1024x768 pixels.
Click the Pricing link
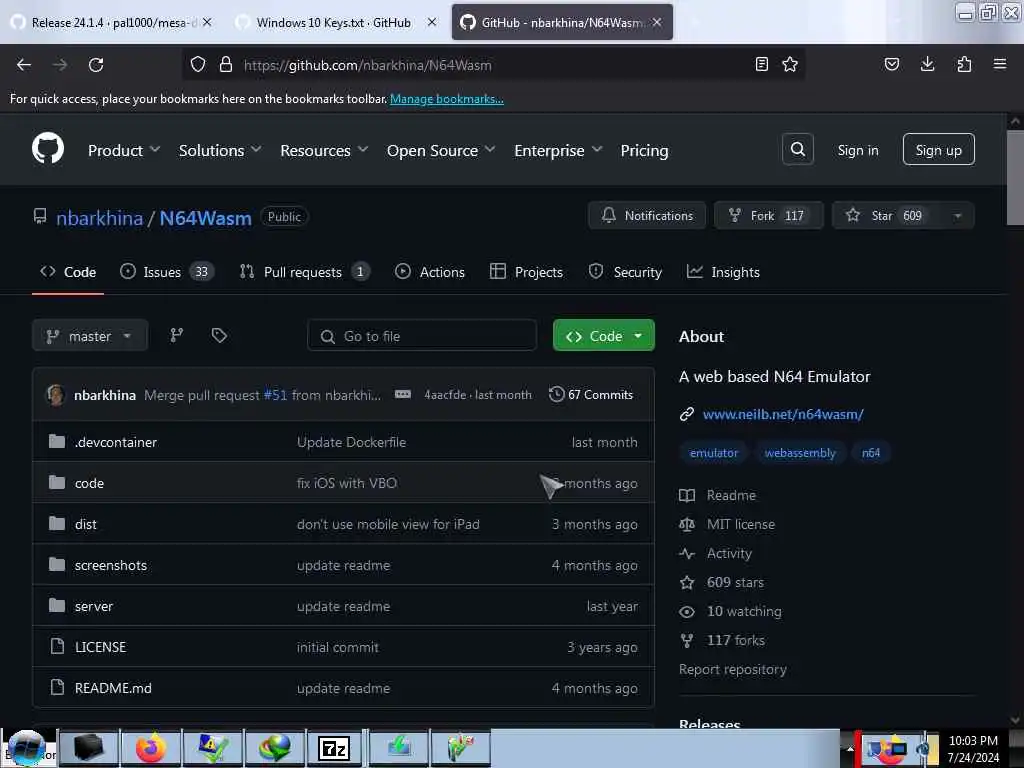click(x=644, y=150)
